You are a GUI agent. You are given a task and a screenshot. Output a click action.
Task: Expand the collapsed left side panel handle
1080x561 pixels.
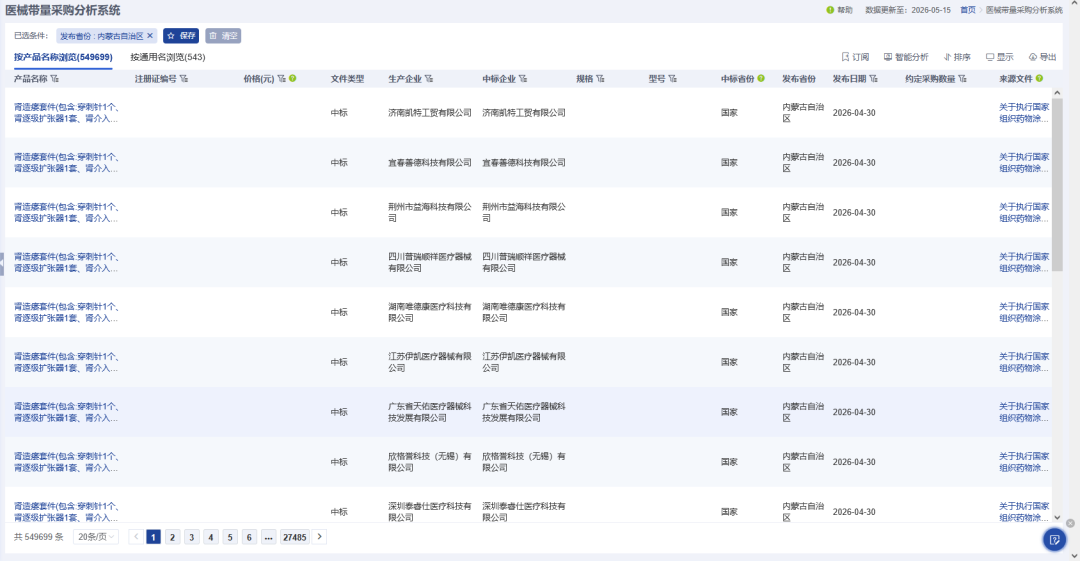tap(2, 264)
